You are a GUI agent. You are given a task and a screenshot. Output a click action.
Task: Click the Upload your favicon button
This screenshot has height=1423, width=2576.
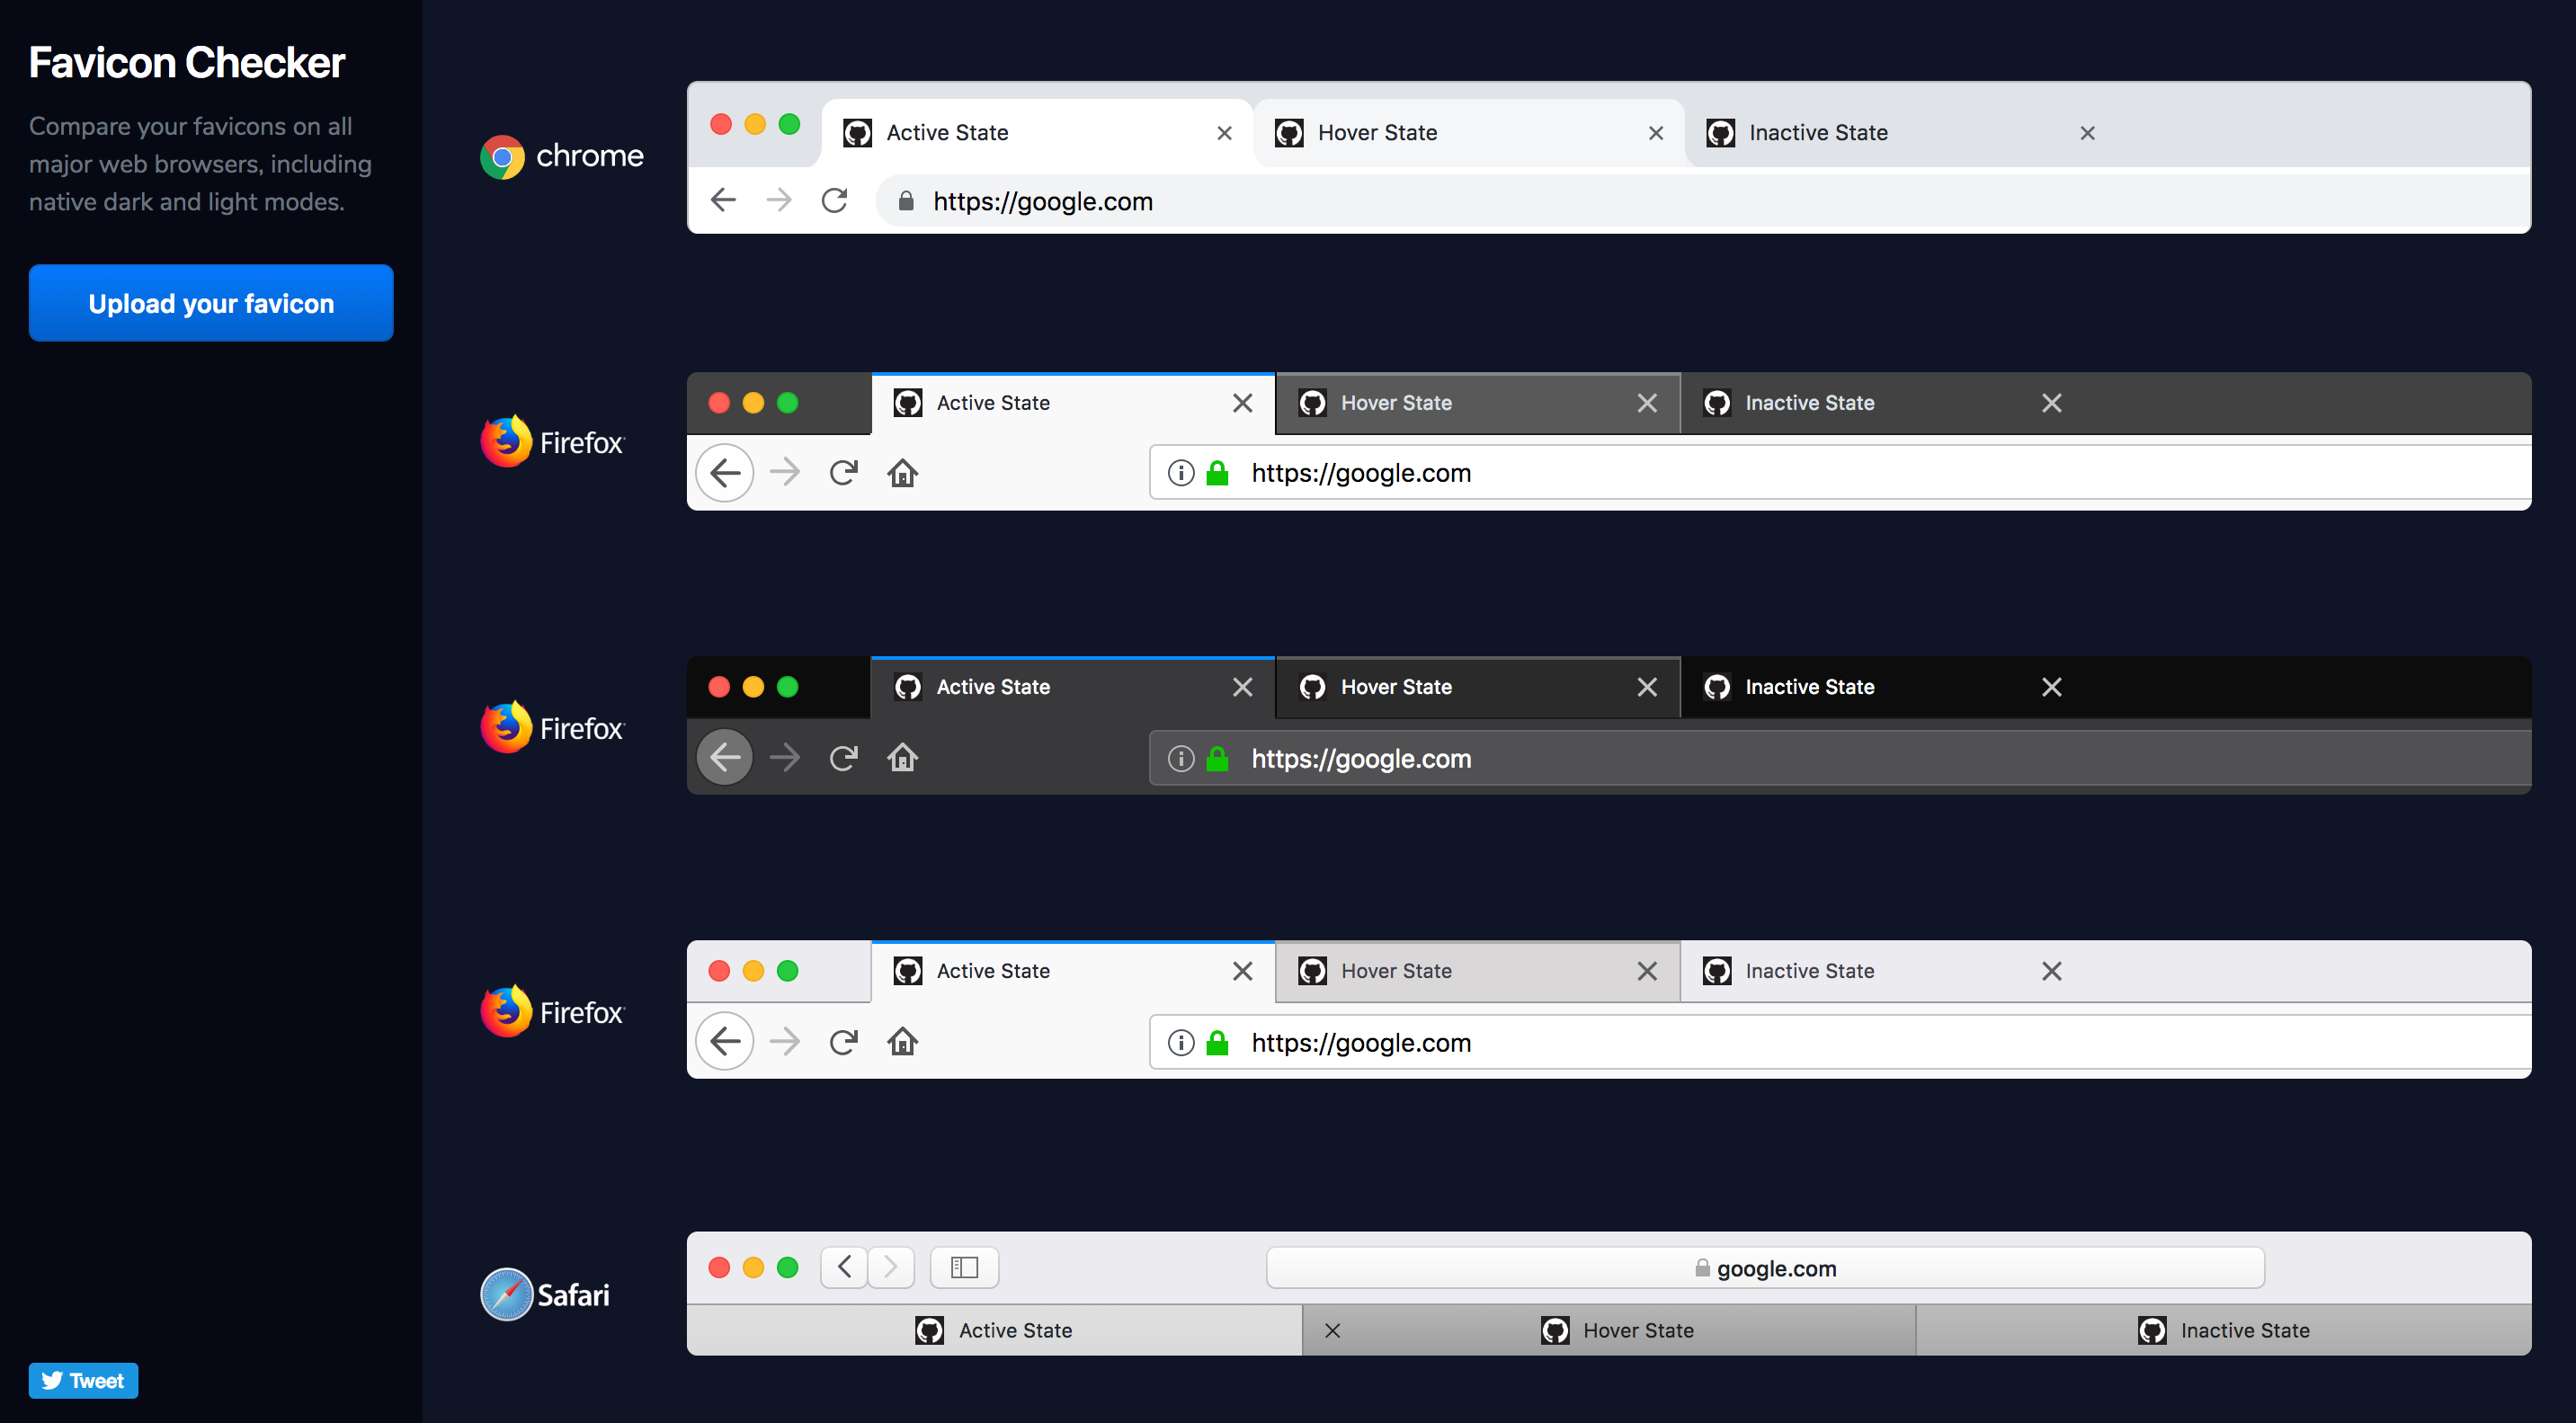[211, 303]
